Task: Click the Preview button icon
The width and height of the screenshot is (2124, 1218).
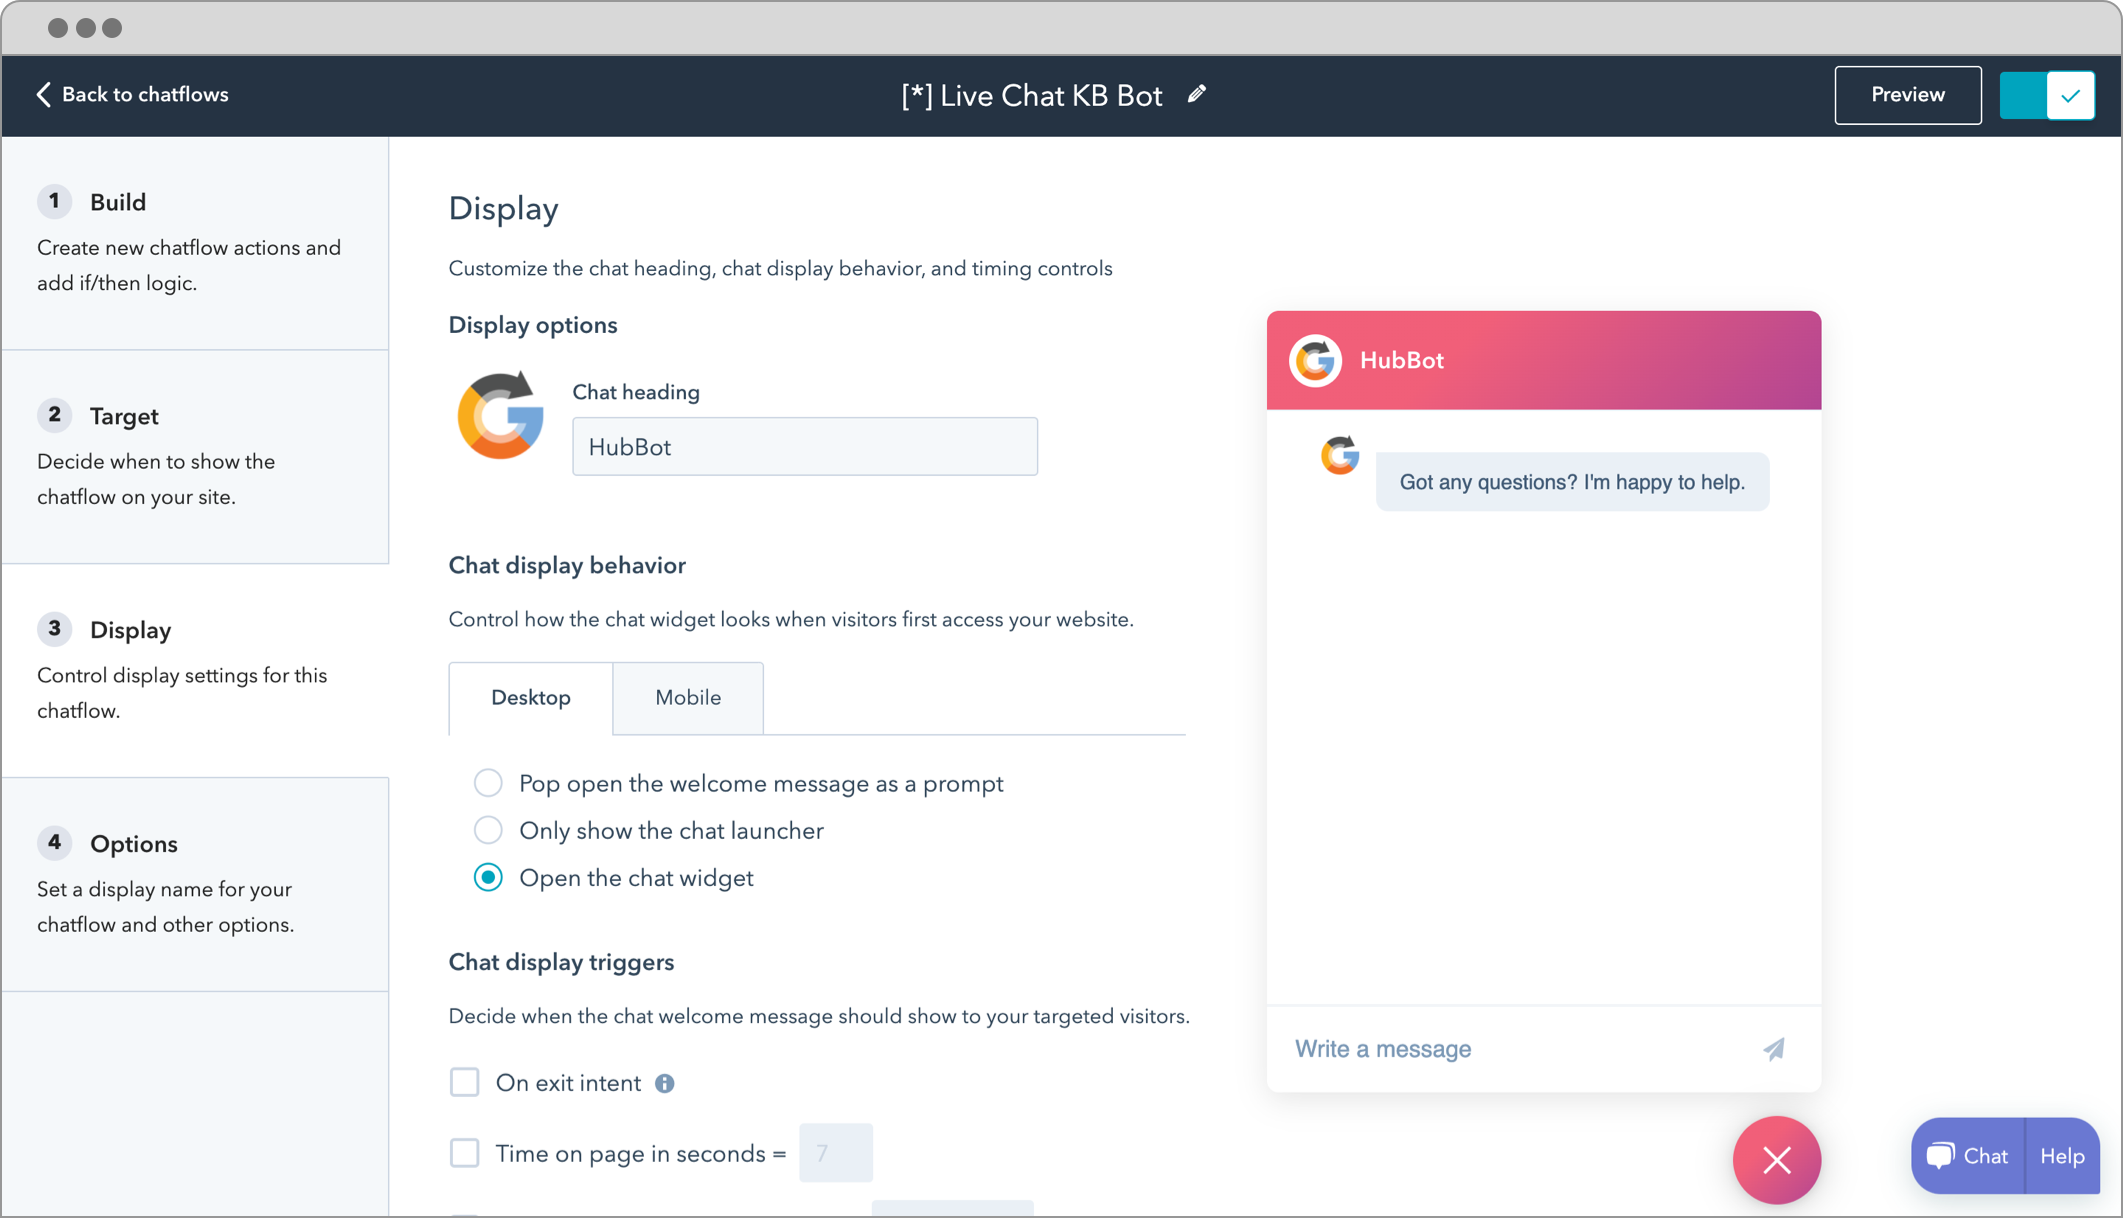Action: tap(1908, 93)
